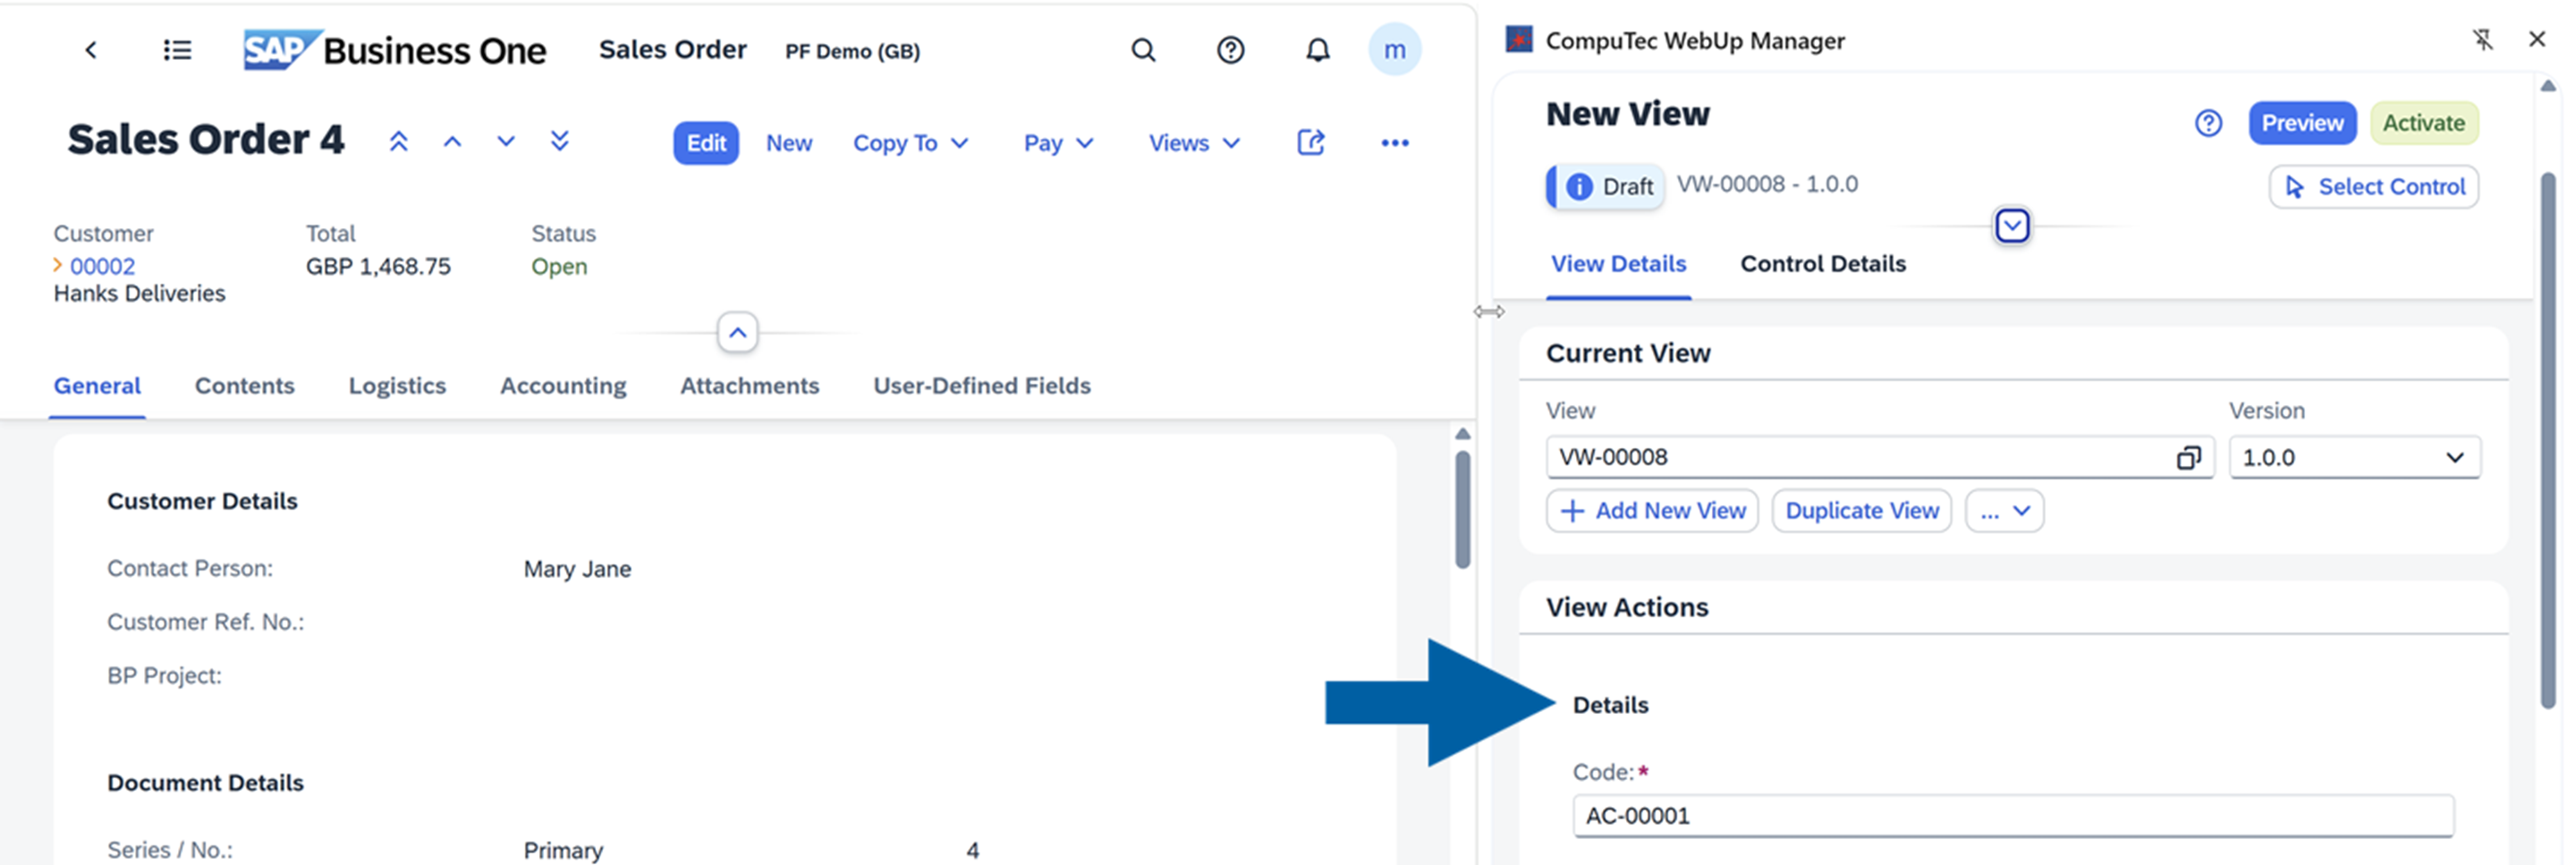This screenshot has width=2576, height=865.
Task: Unpin the WebUp Manager panel
Action: pos(2482,40)
